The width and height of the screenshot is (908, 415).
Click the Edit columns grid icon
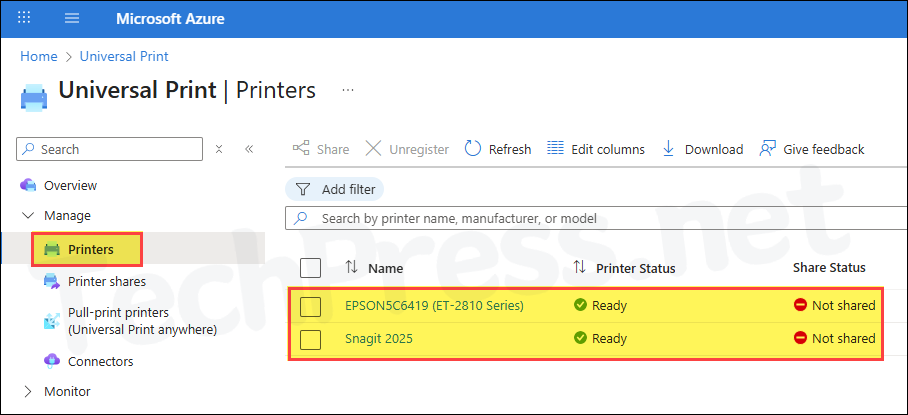[555, 148]
